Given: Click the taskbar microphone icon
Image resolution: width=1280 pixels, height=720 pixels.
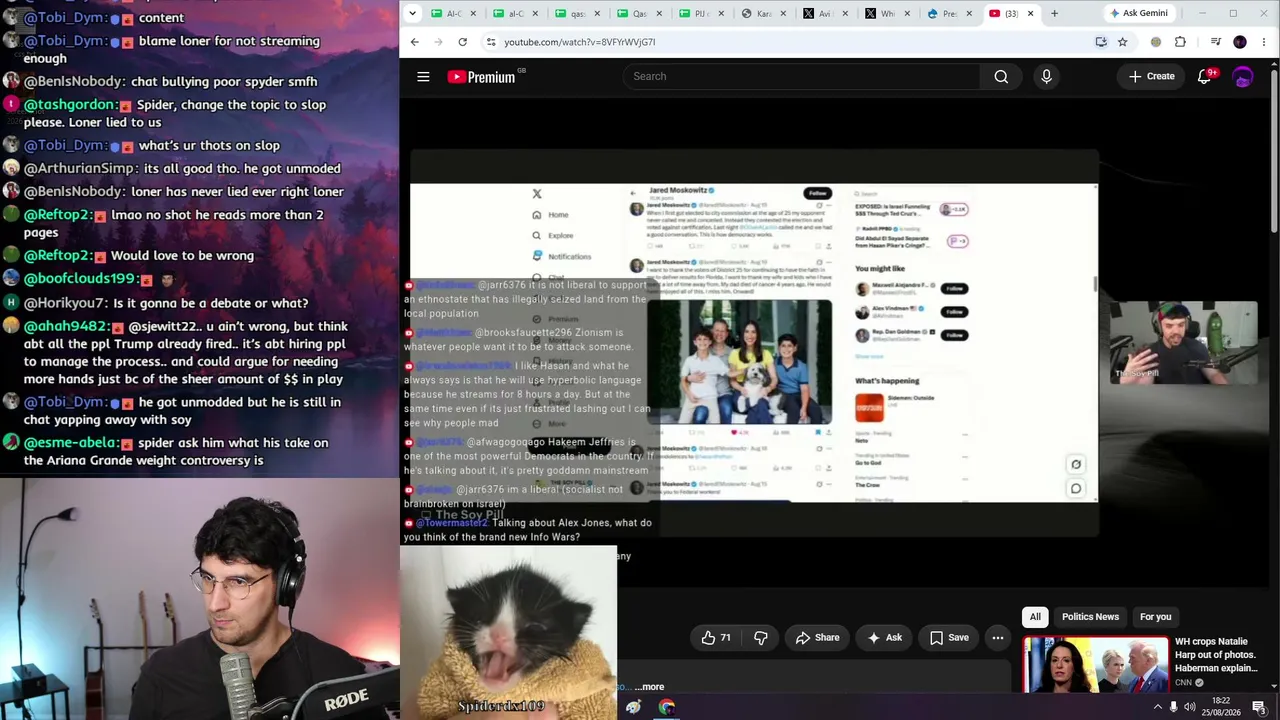Looking at the screenshot, I should (x=1174, y=707).
